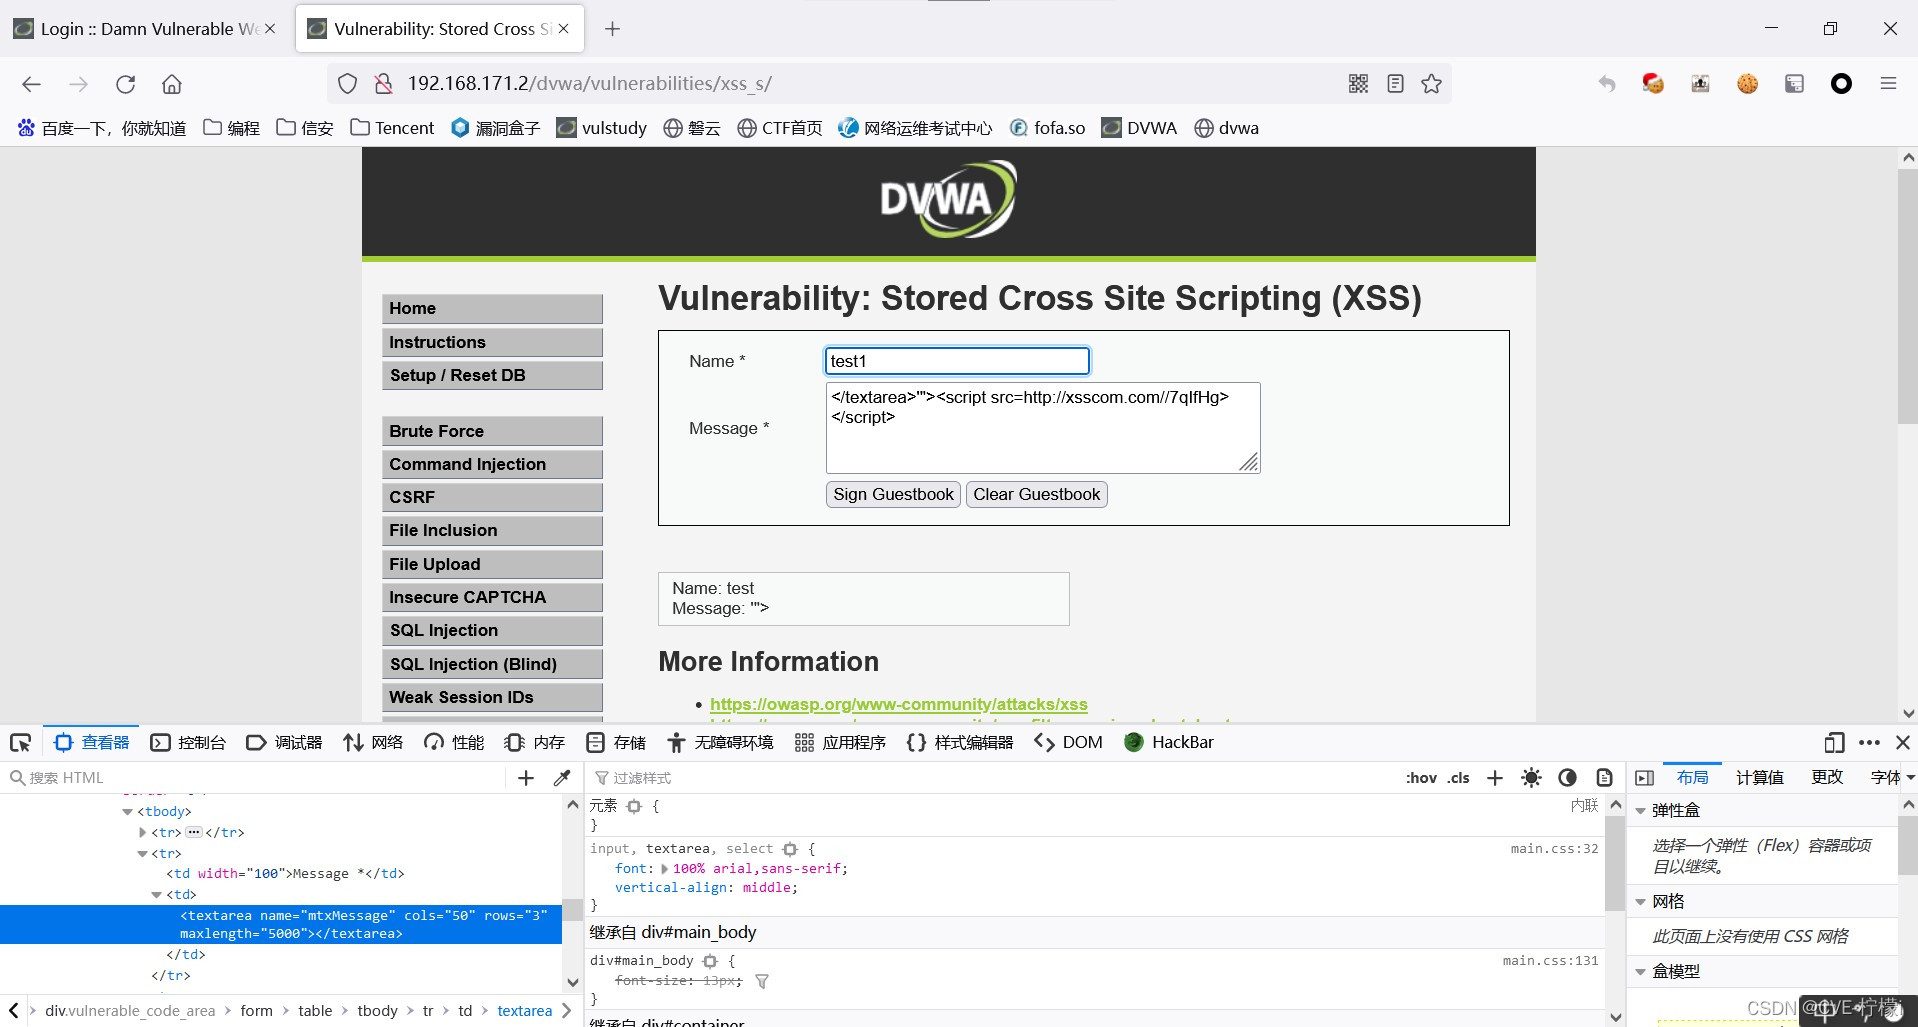The height and width of the screenshot is (1027, 1918).
Task: Open the Tencent bookmark folder
Action: (392, 128)
